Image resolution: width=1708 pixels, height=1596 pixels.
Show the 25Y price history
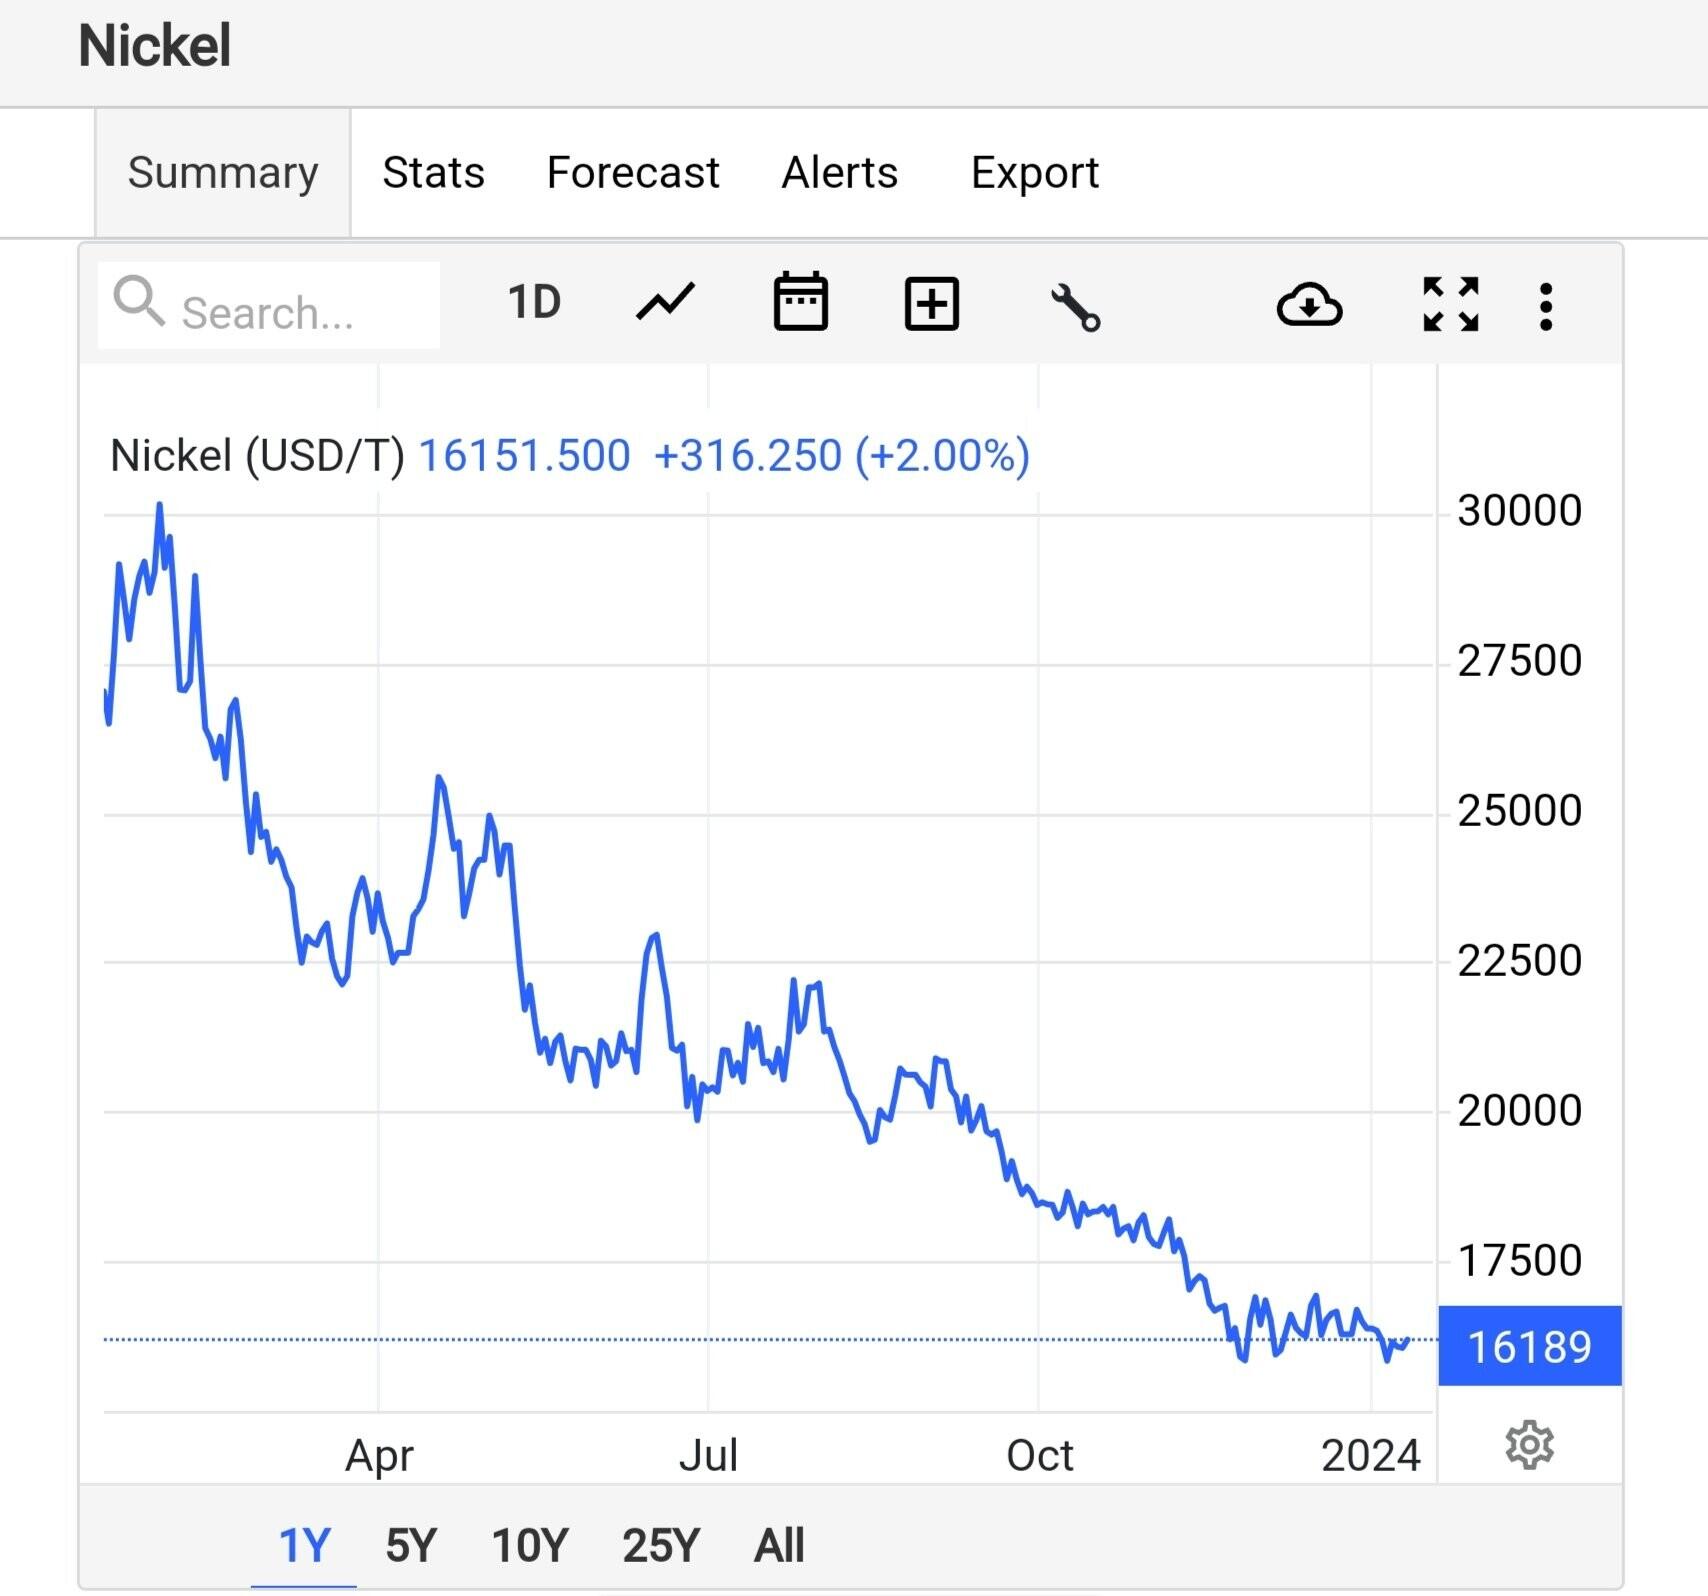(661, 1546)
